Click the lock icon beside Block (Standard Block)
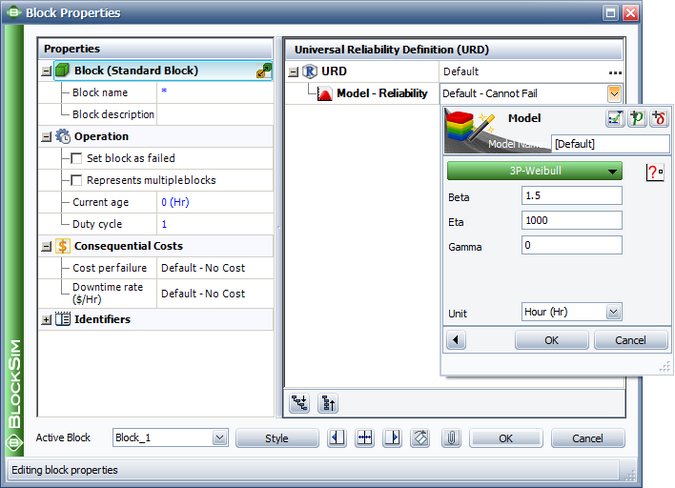Viewport: 675px width, 488px height. [263, 71]
